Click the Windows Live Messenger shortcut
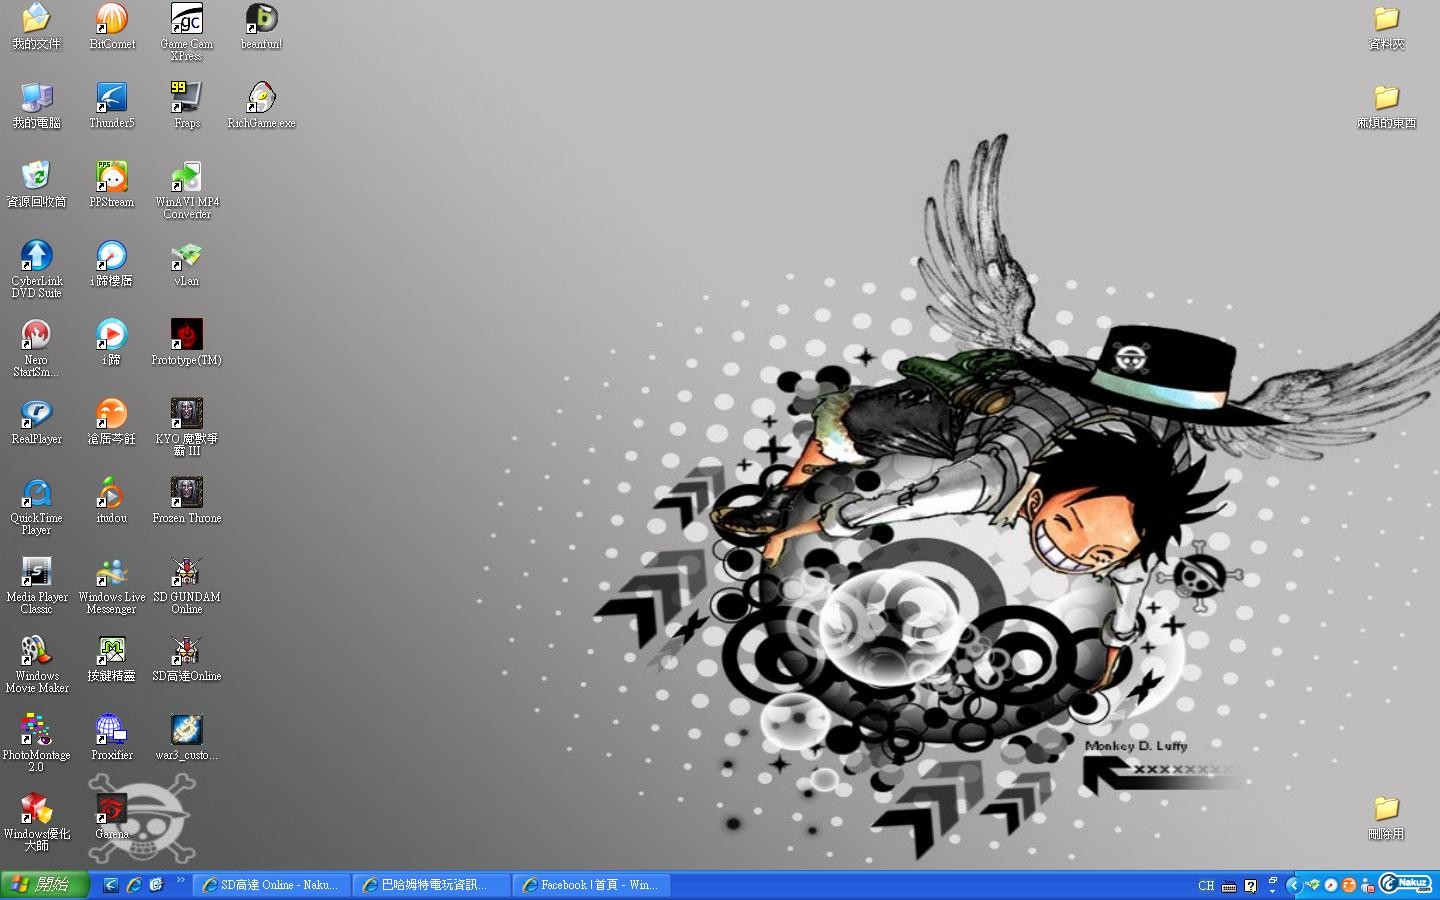 pyautogui.click(x=112, y=585)
